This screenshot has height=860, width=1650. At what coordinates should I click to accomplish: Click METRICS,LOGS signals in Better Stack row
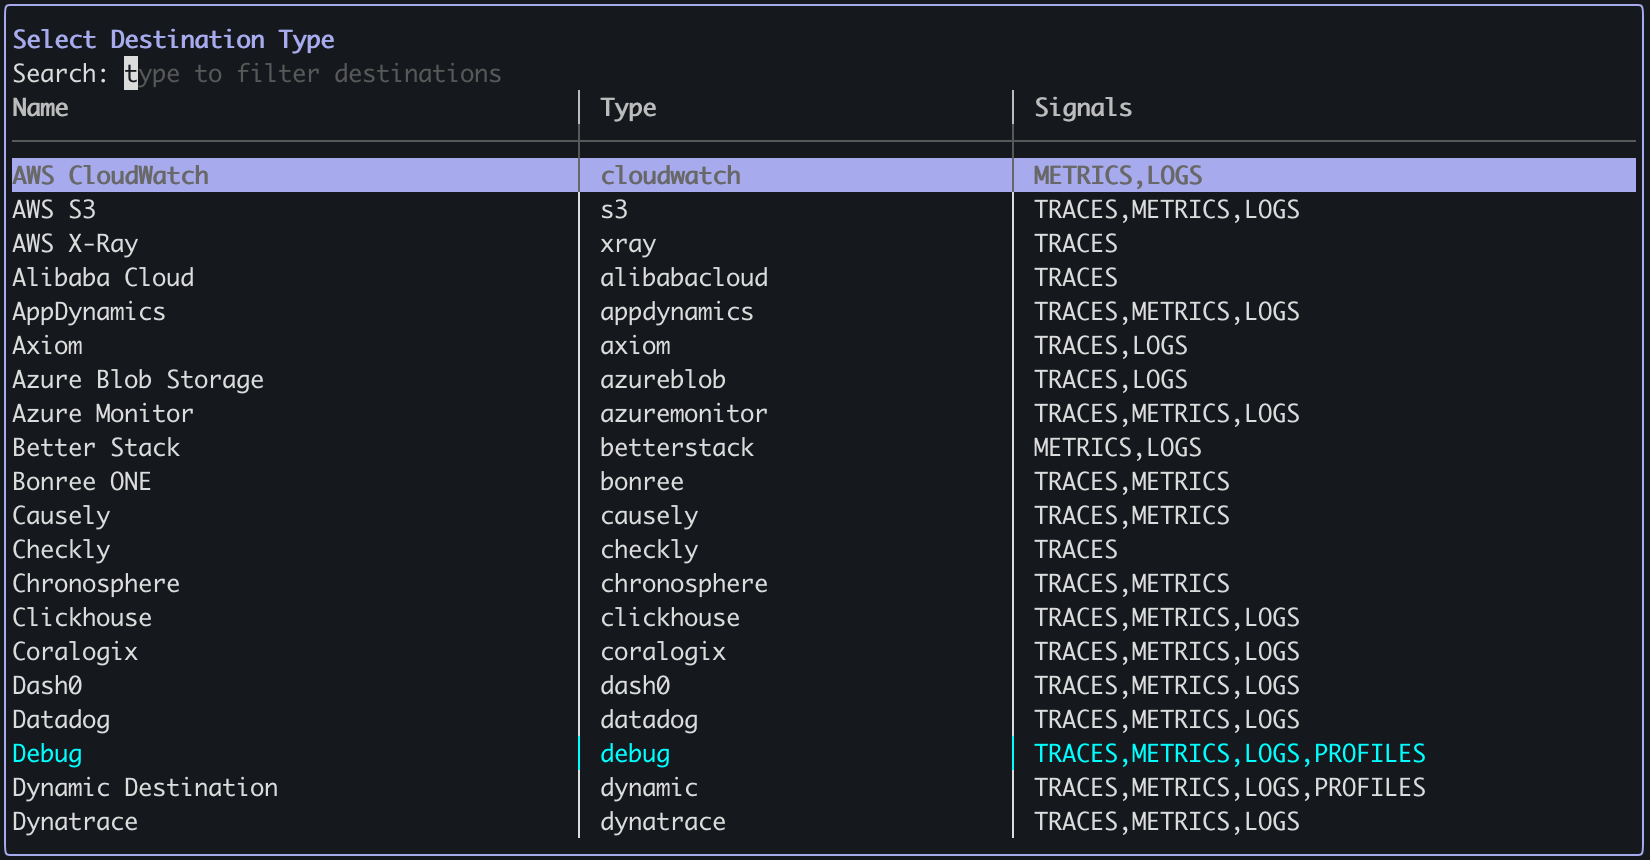pos(1118,448)
